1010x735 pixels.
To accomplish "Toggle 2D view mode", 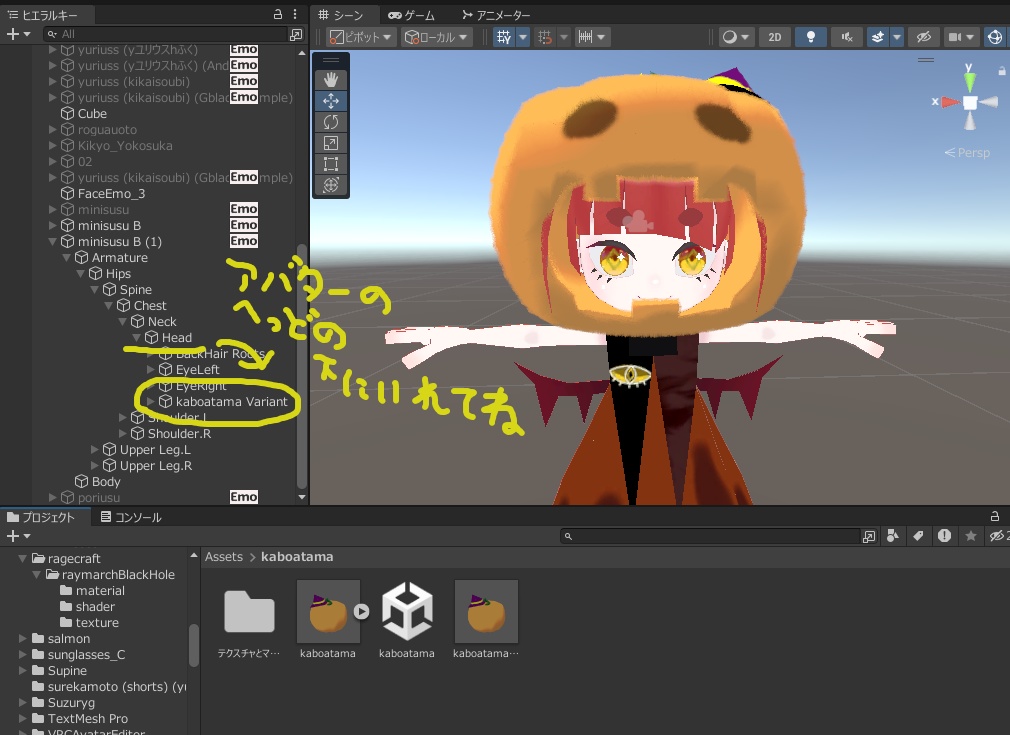I will 775,37.
